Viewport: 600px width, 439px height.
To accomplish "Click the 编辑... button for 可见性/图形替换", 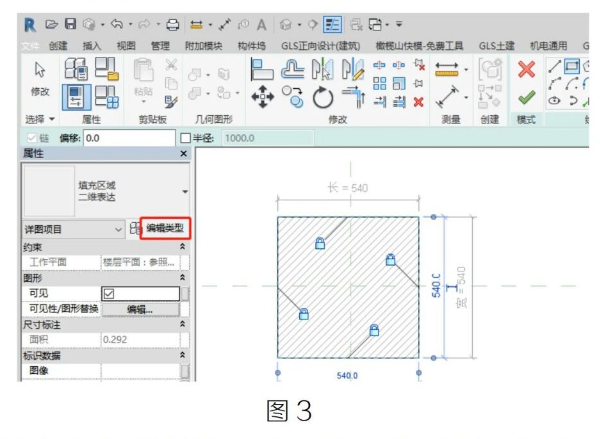I will pyautogui.click(x=140, y=309).
